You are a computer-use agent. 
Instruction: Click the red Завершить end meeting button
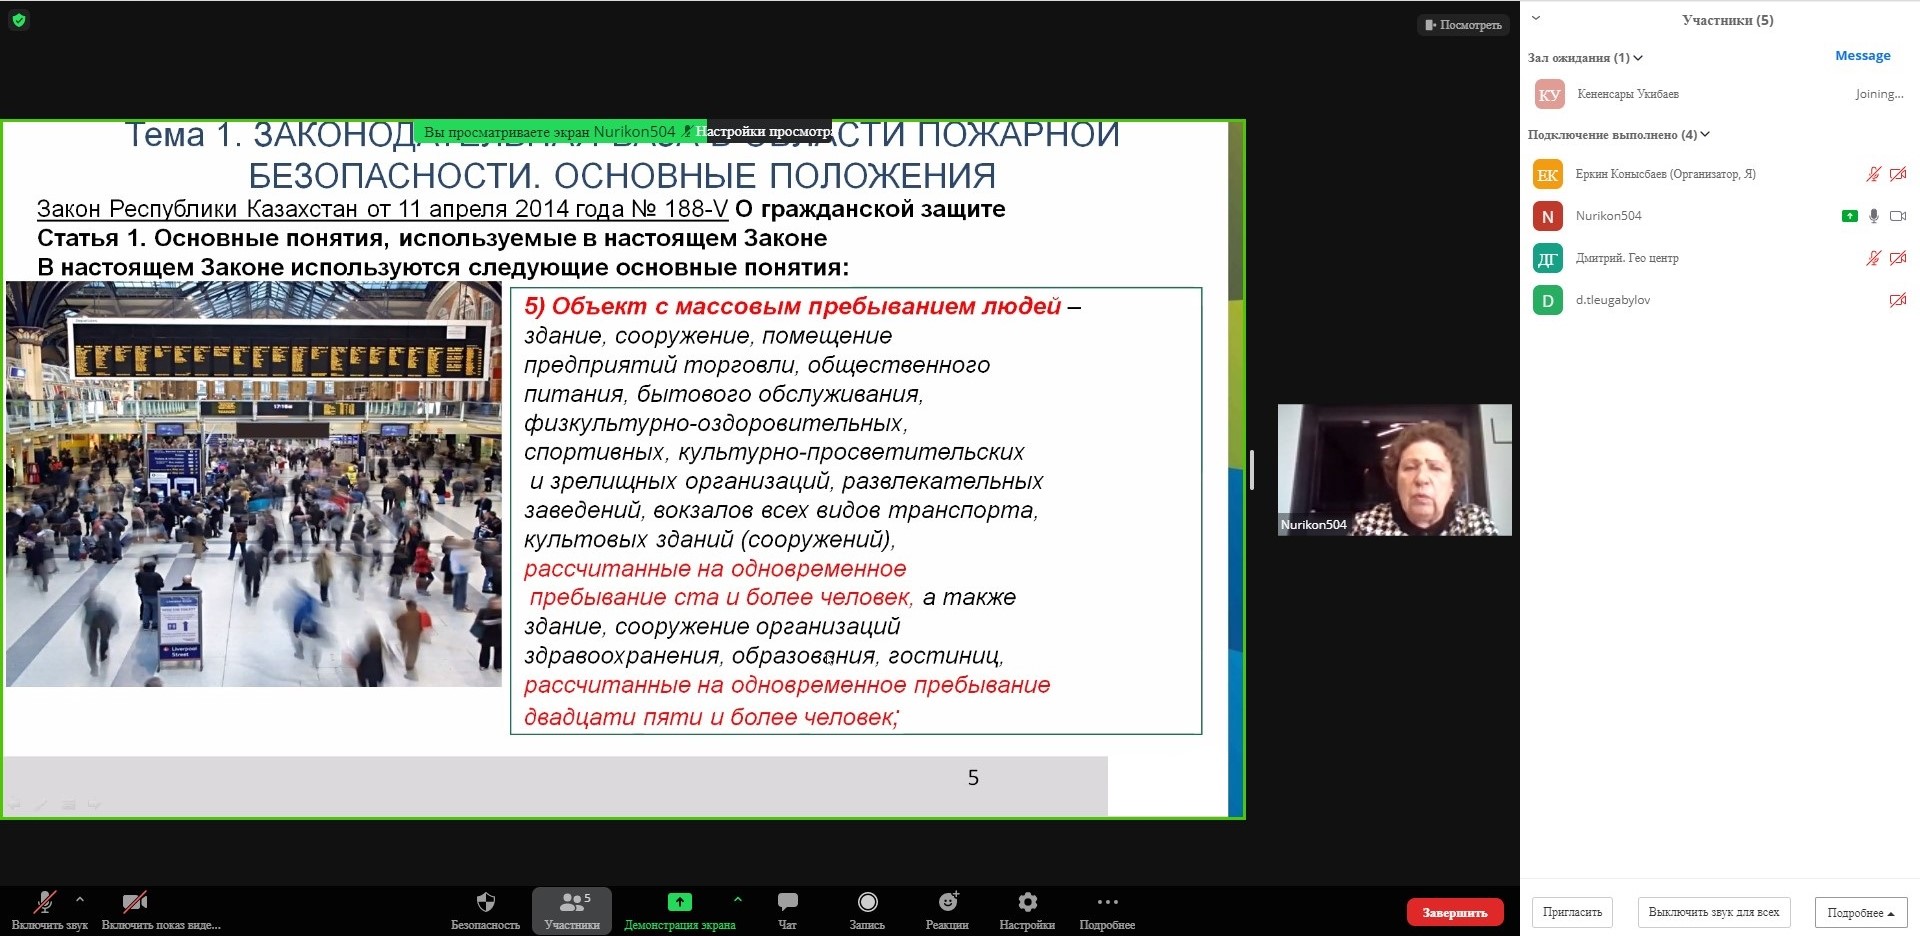coord(1454,912)
